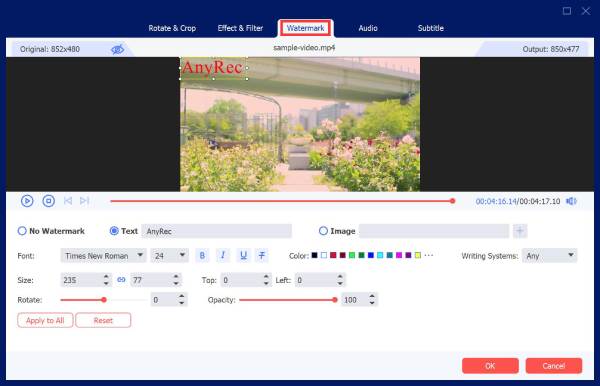Image resolution: width=600 pixels, height=386 pixels.
Task: Decrease the Opacity value 100
Action: pyautogui.click(x=372, y=303)
